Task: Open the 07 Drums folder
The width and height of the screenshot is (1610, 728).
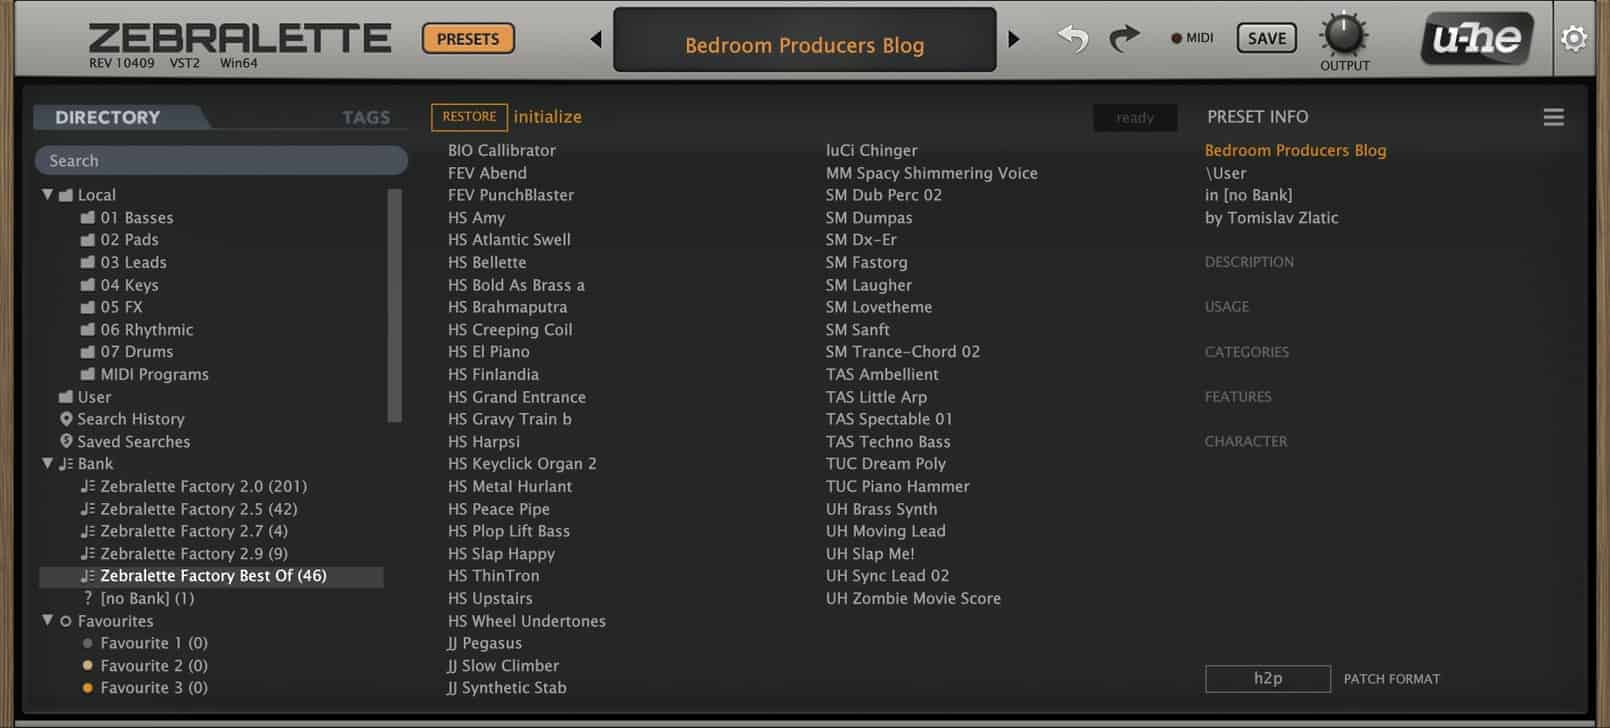Action: click(x=127, y=352)
